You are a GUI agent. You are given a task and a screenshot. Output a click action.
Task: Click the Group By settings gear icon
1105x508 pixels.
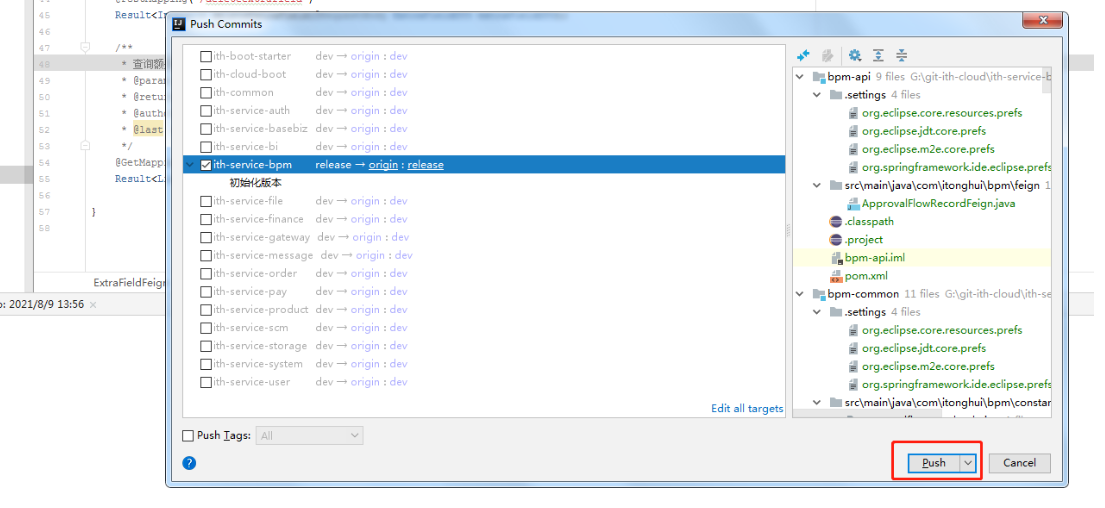pyautogui.click(x=855, y=56)
